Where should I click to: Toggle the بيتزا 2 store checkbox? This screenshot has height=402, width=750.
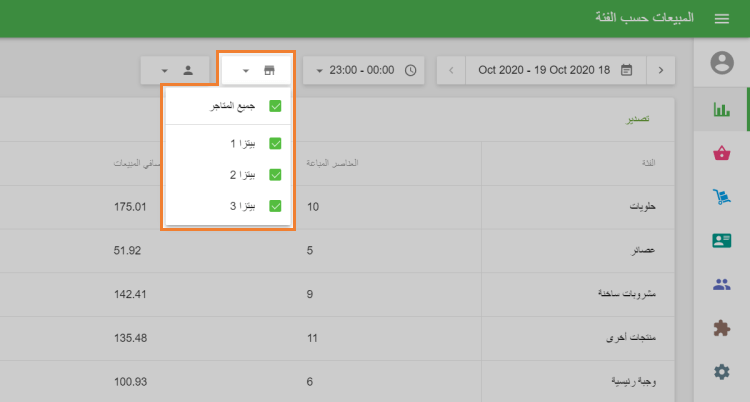(x=275, y=175)
